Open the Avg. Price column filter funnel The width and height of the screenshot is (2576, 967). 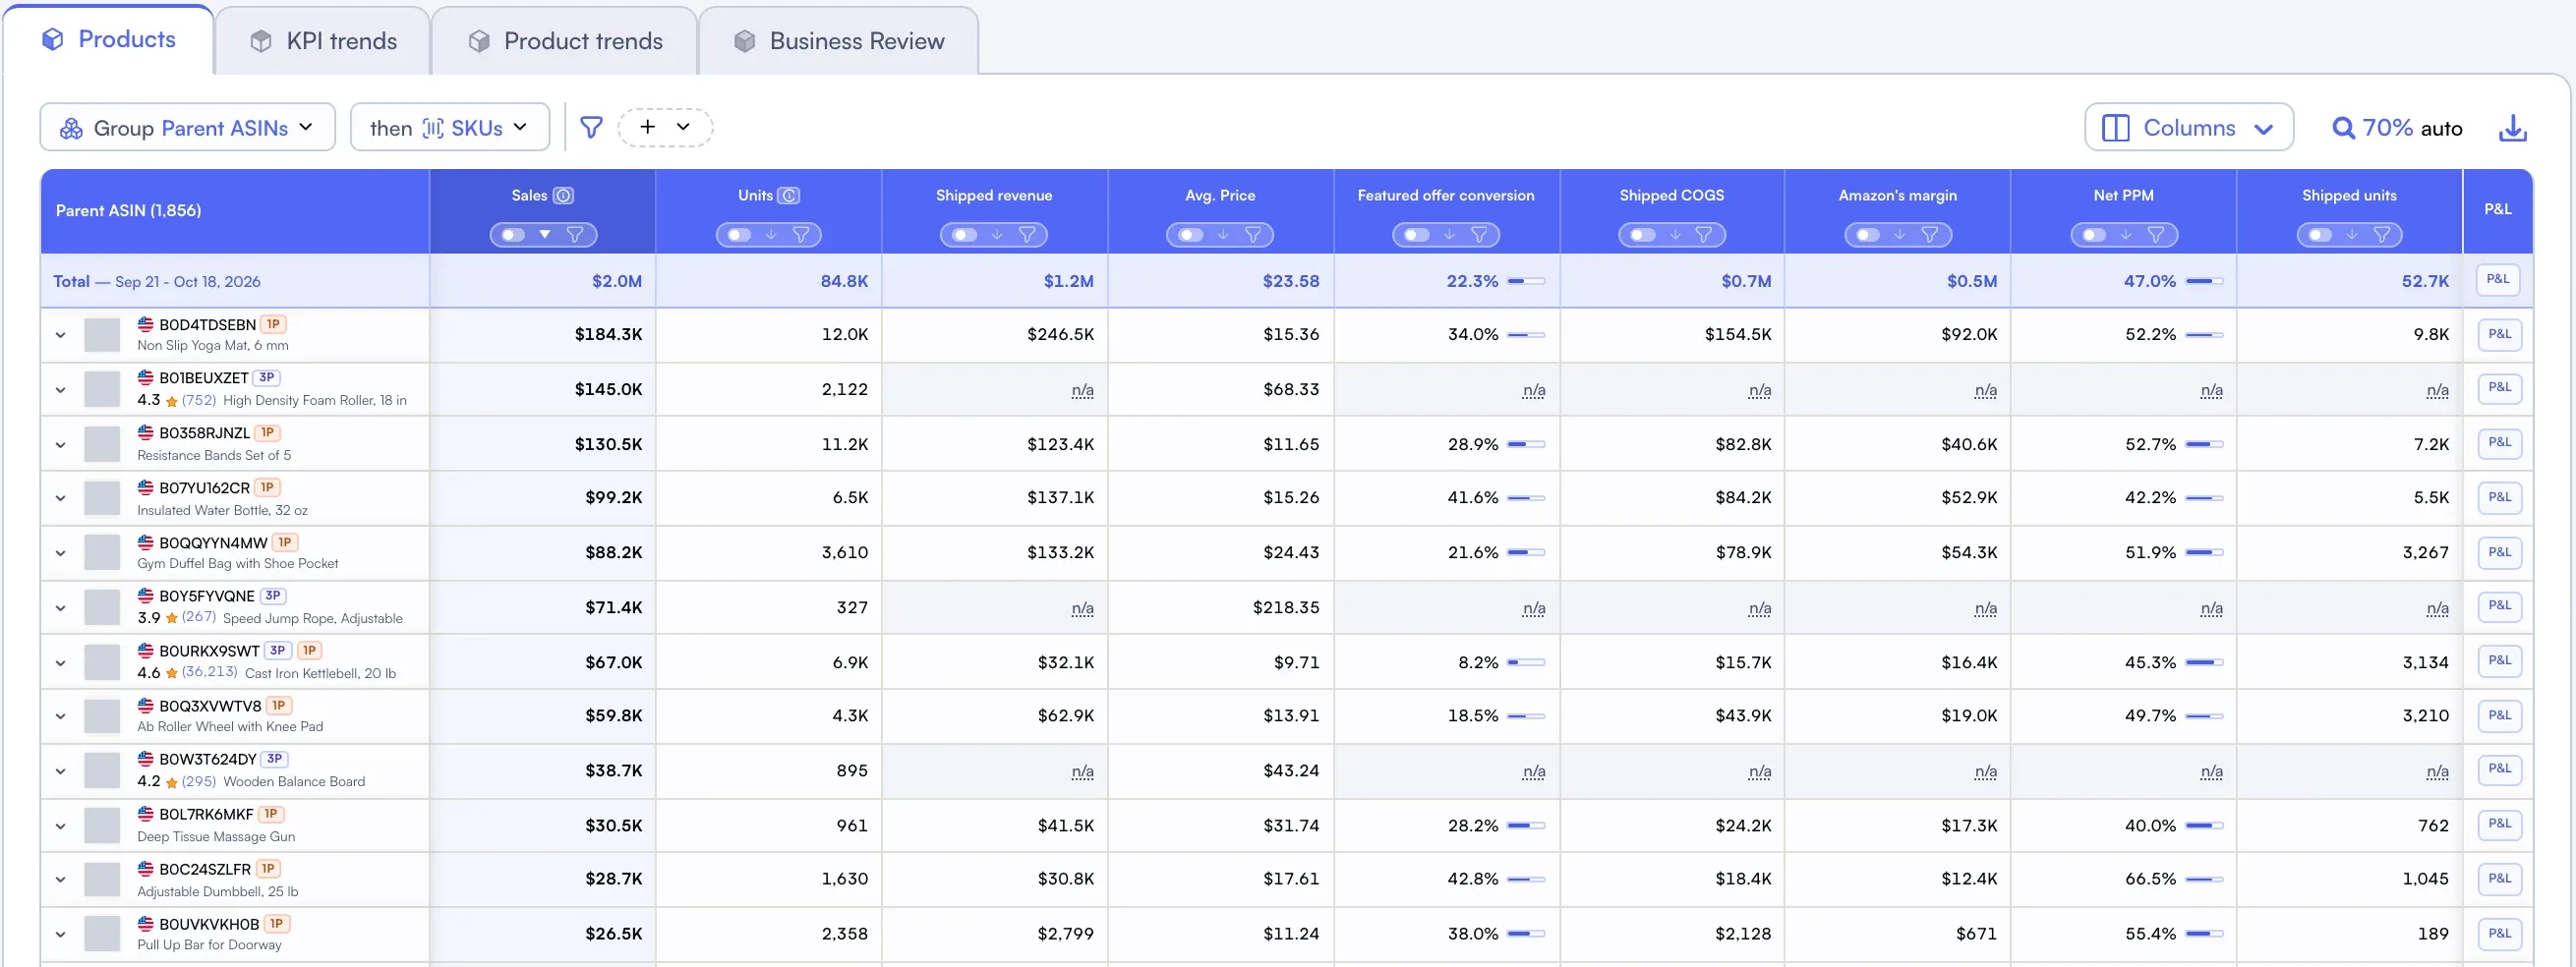click(x=1253, y=235)
